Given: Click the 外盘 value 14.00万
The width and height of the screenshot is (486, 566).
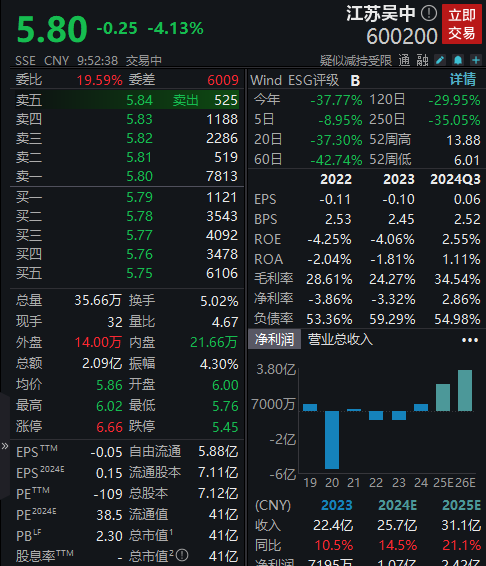Looking at the screenshot, I should tap(98, 342).
